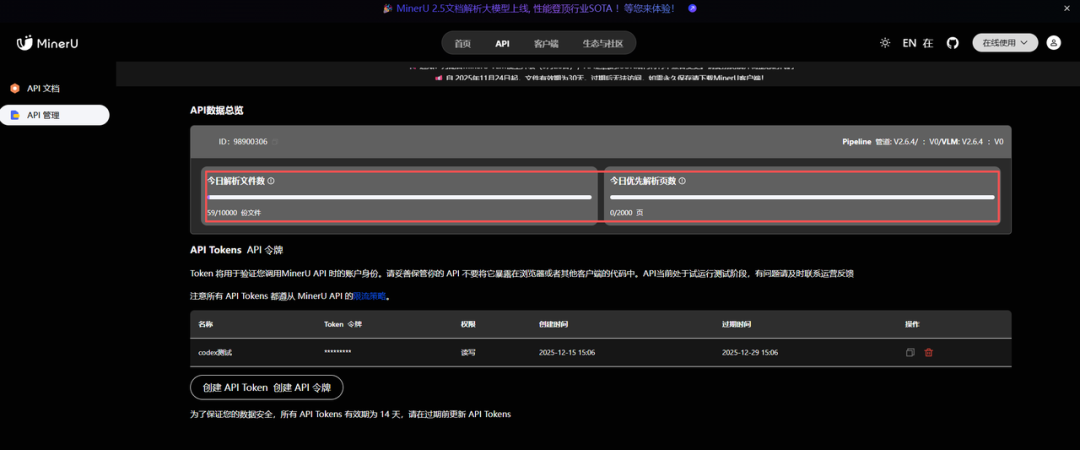Show info for 今日优先解析页数
1080x450 pixels.
pos(682,181)
